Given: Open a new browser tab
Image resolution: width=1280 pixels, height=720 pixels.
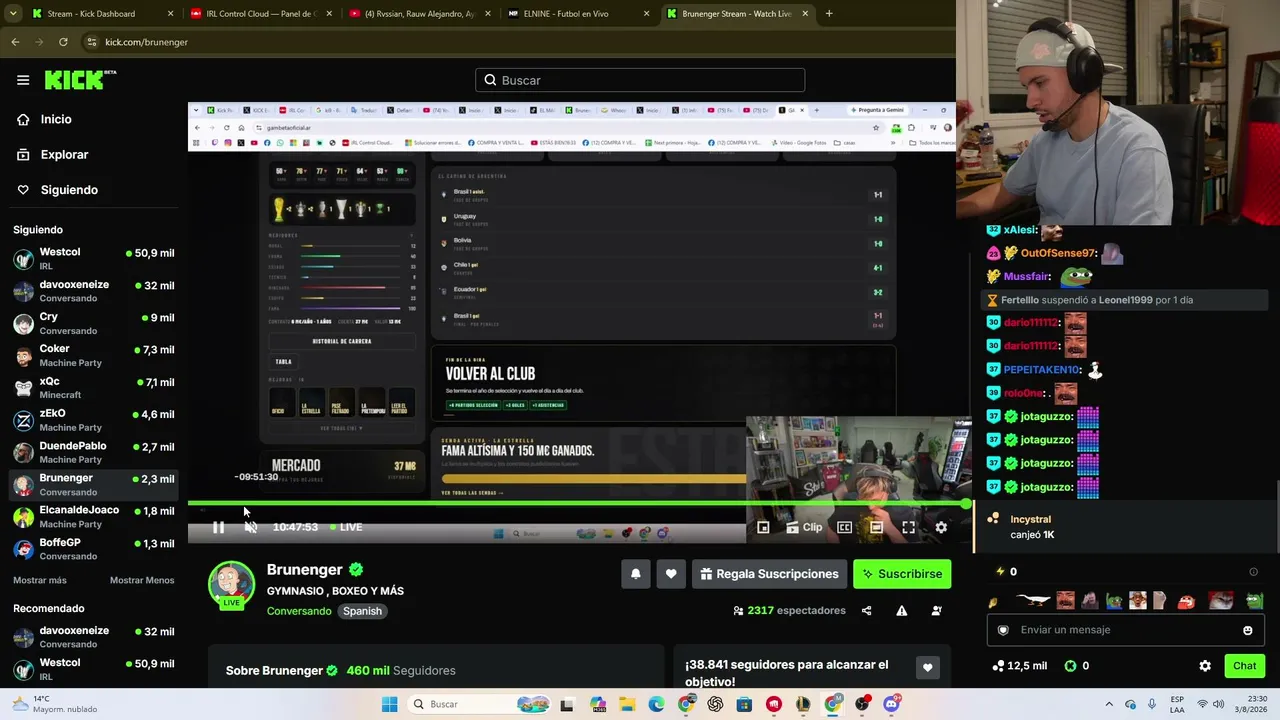Looking at the screenshot, I should 829,14.
